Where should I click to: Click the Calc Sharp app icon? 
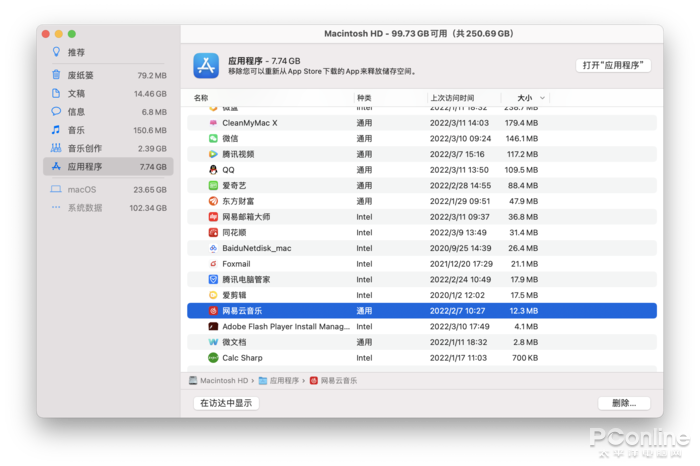point(213,358)
